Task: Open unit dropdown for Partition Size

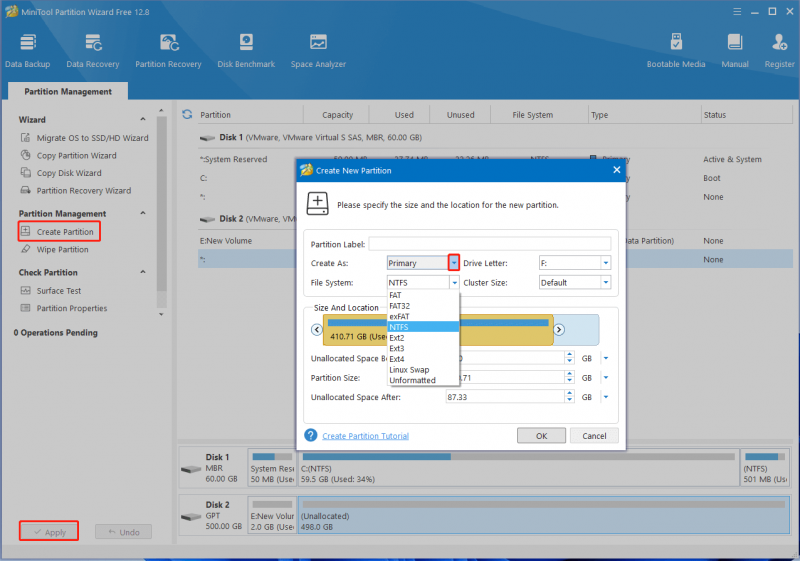Action: [606, 377]
